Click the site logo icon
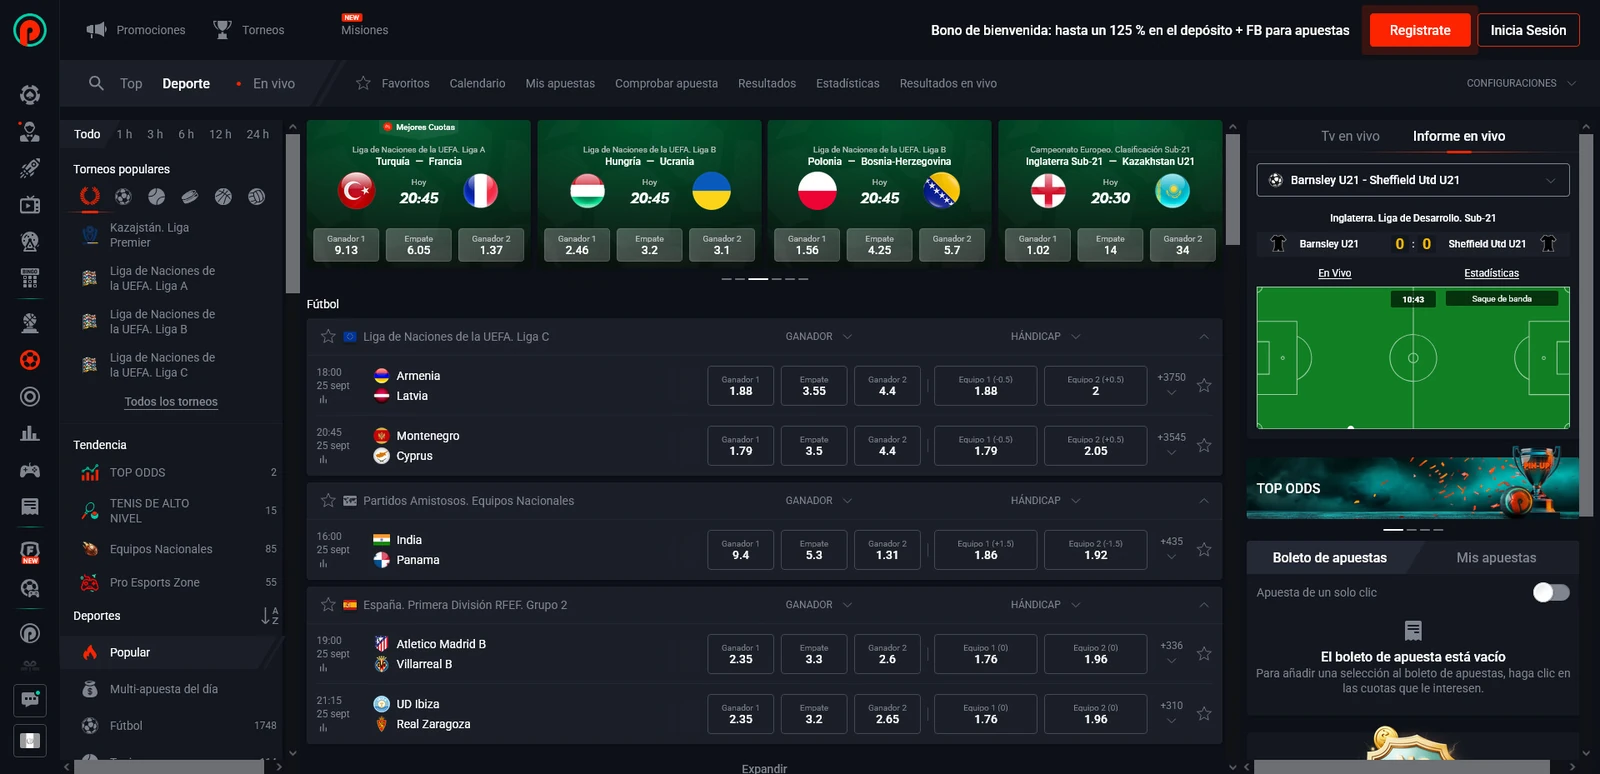Image resolution: width=1600 pixels, height=774 pixels. (30, 30)
